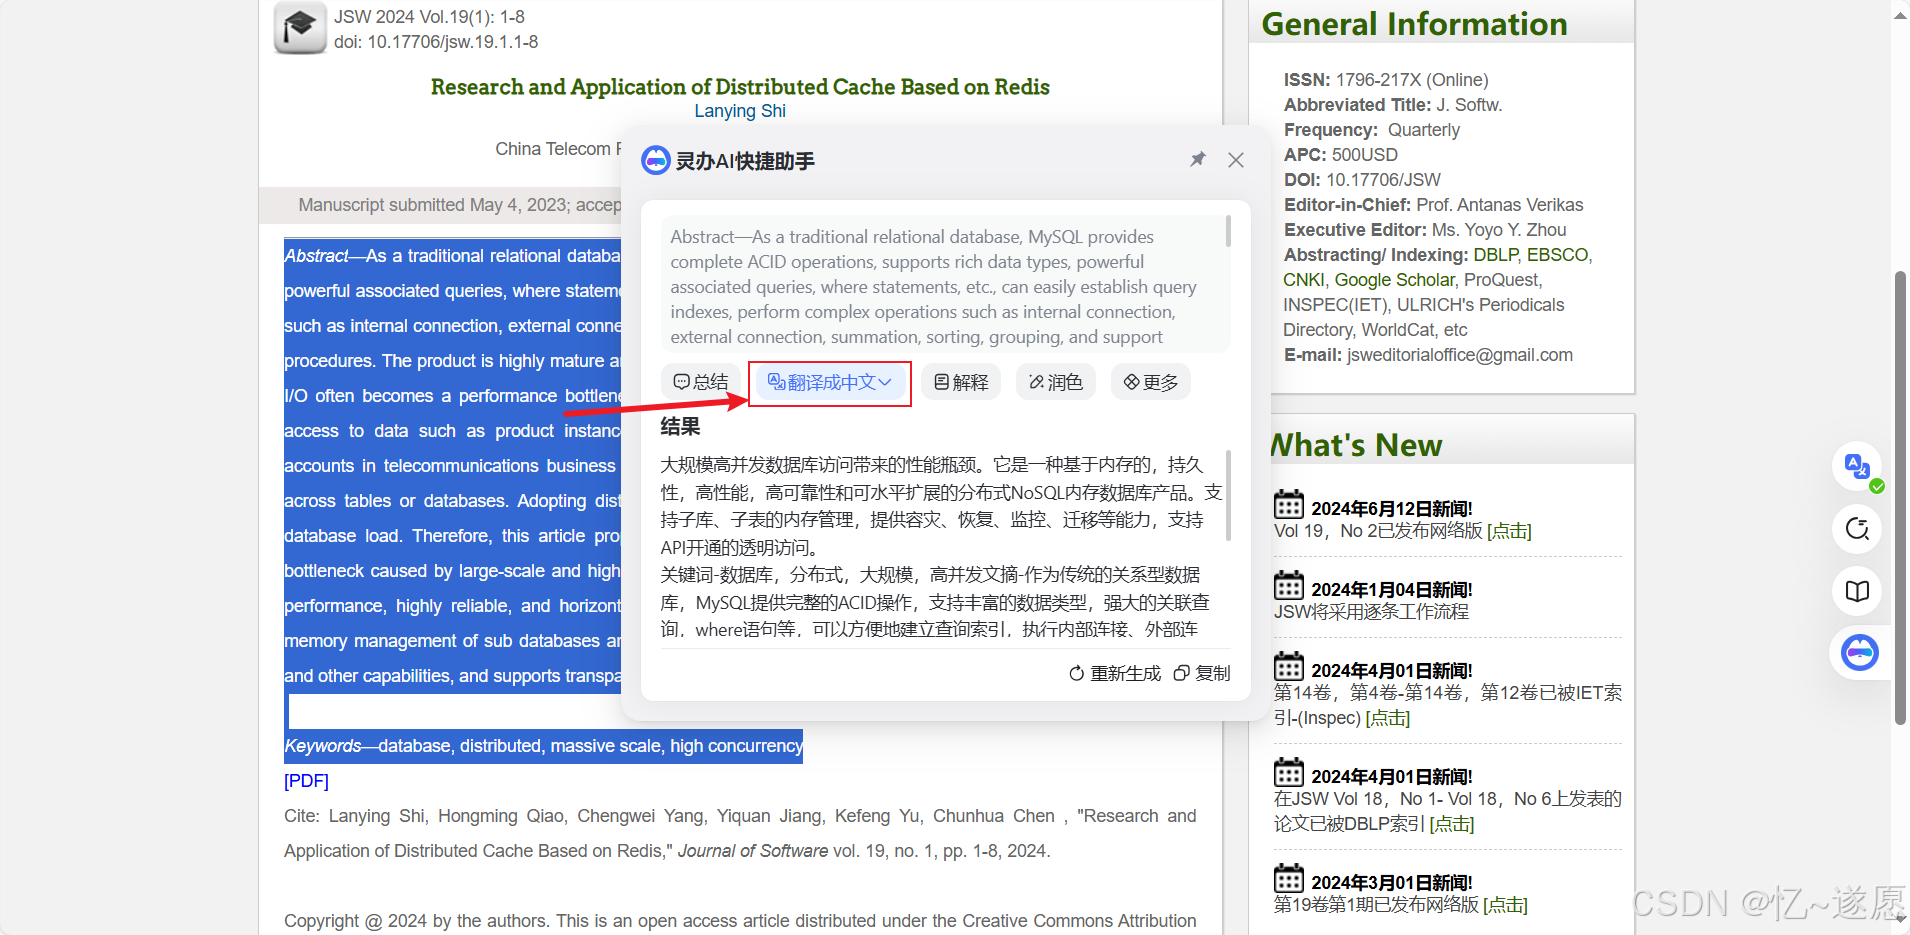Click the General Information heading
Image resolution: width=1910 pixels, height=935 pixels.
point(1414,23)
